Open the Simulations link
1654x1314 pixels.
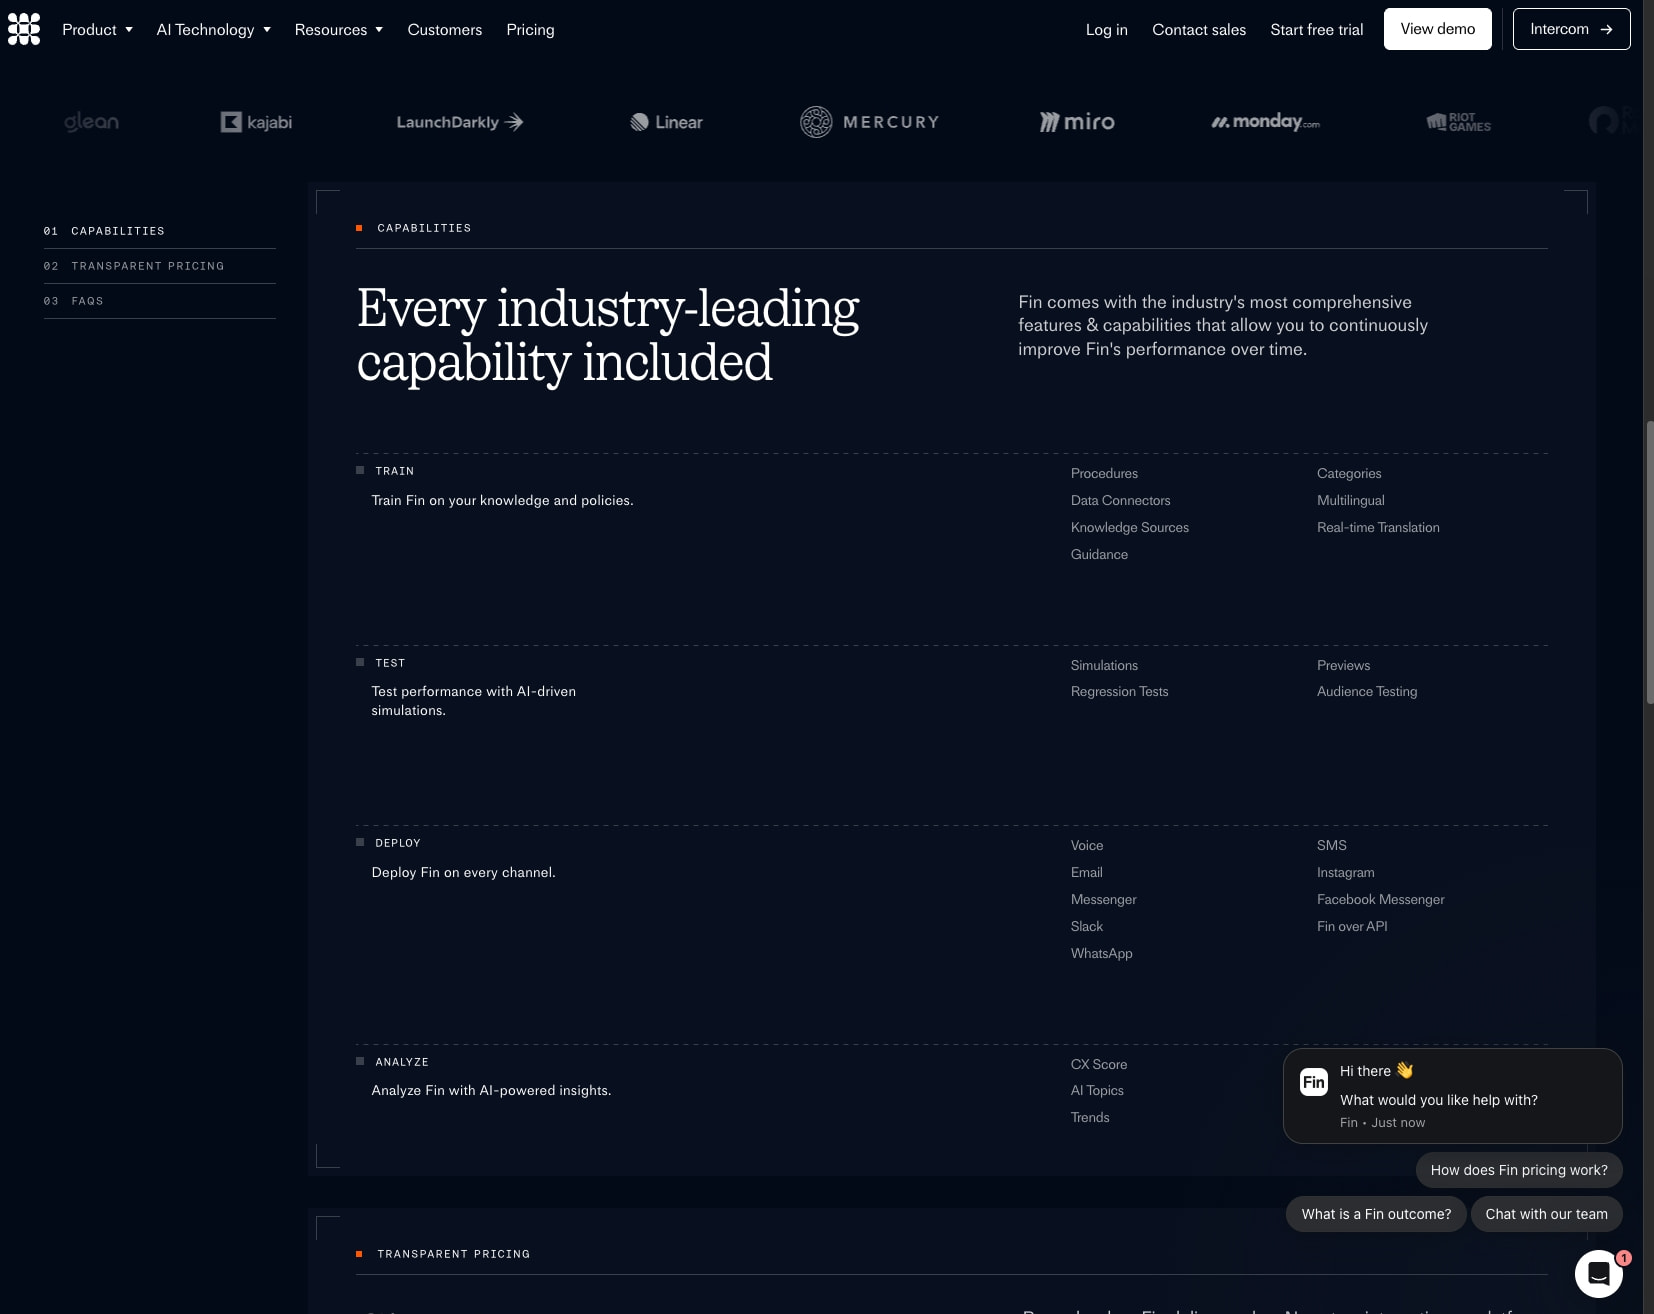point(1104,665)
